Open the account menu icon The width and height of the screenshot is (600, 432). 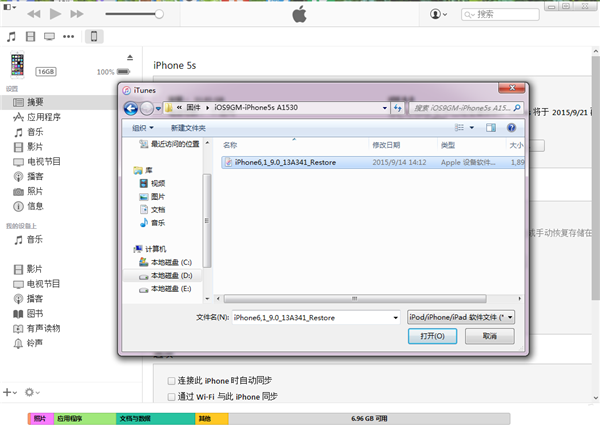pos(438,14)
